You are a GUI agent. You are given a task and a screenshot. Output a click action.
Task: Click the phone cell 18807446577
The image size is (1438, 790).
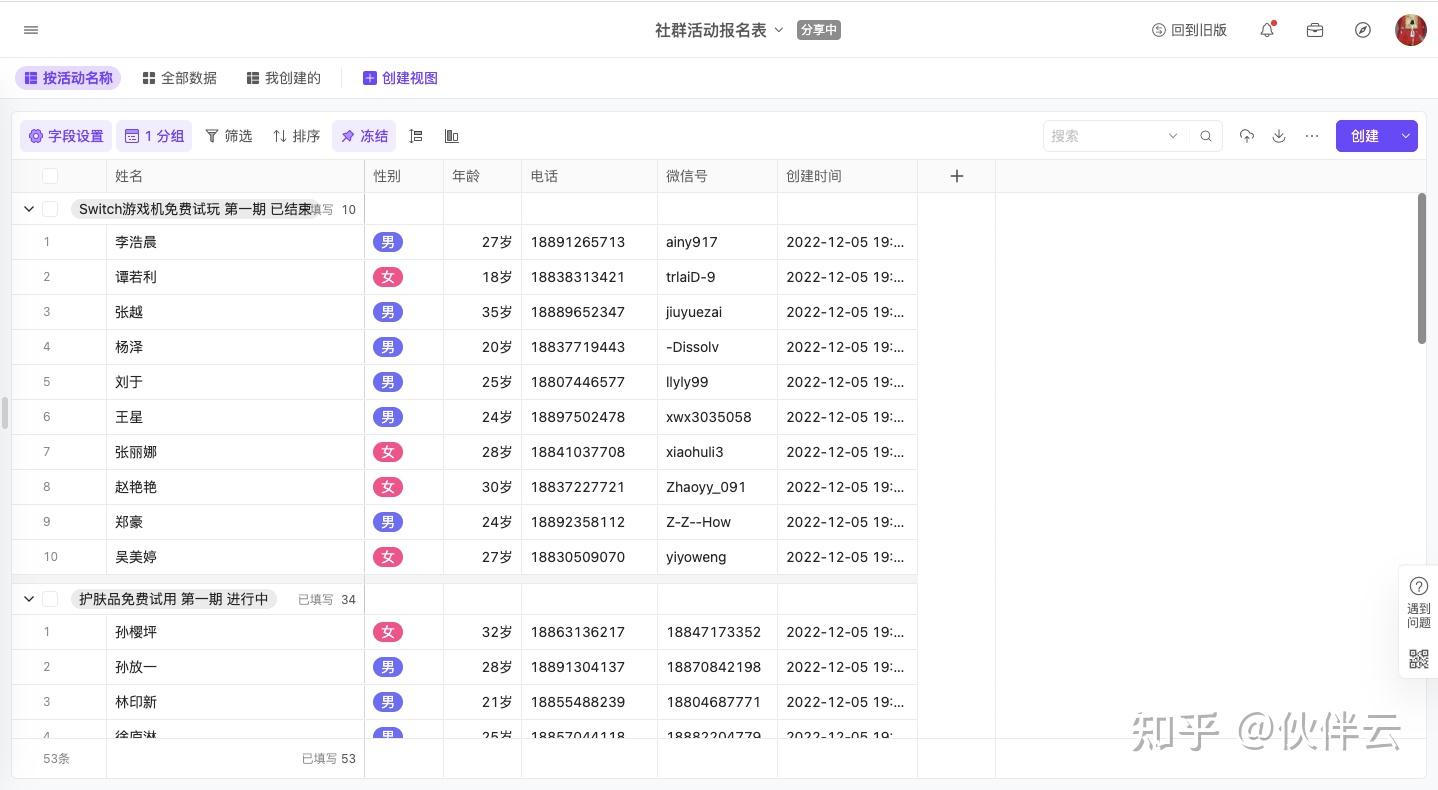(x=589, y=382)
